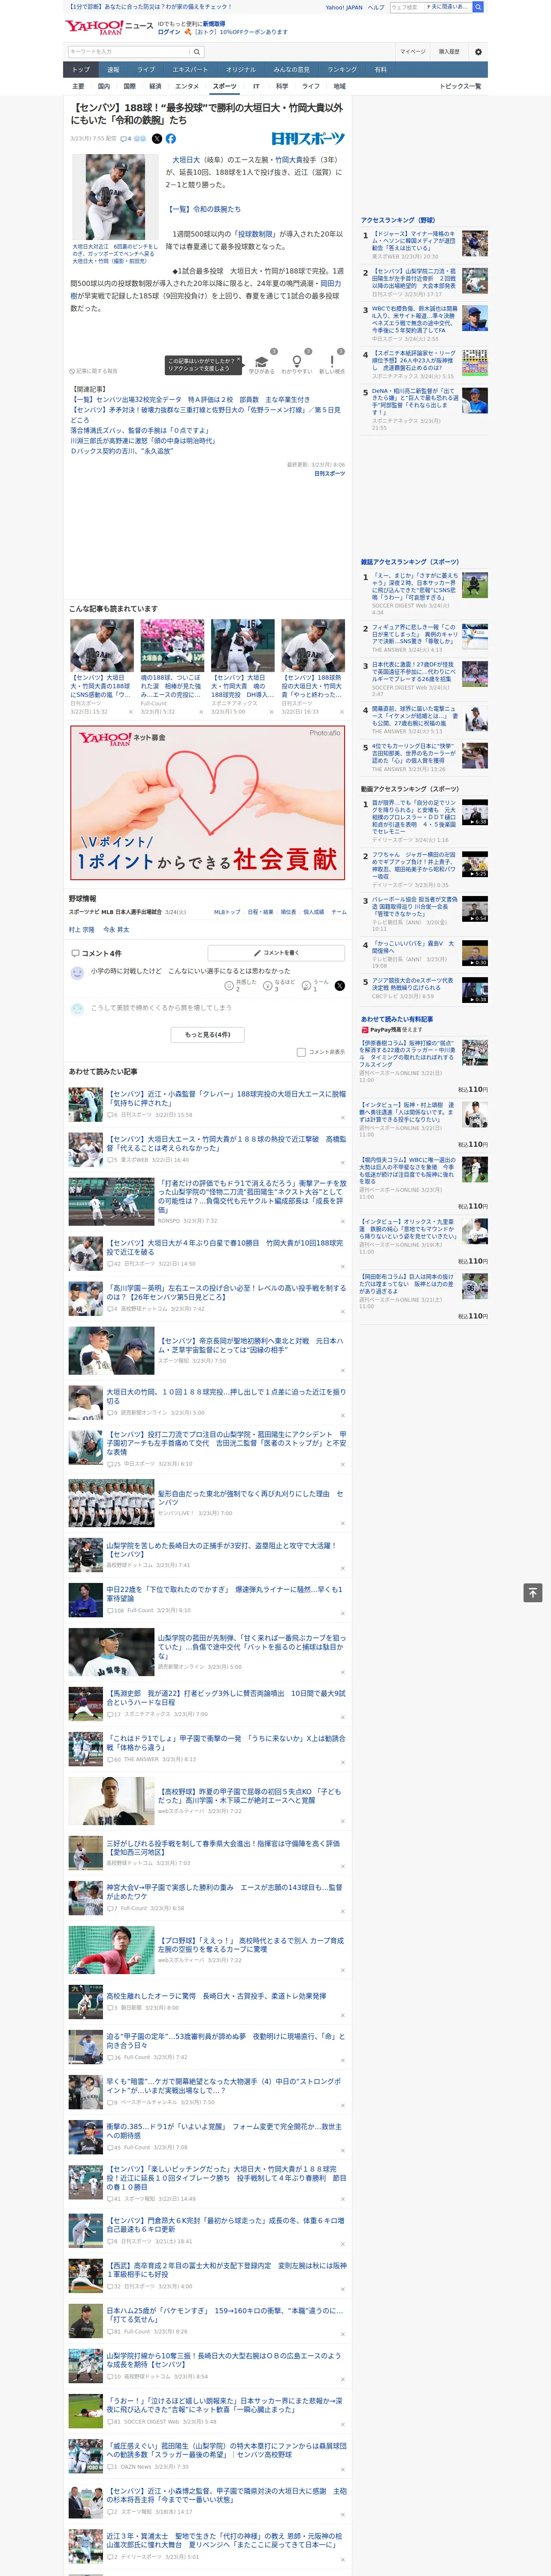Click player name 村上 宗隆

82,930
